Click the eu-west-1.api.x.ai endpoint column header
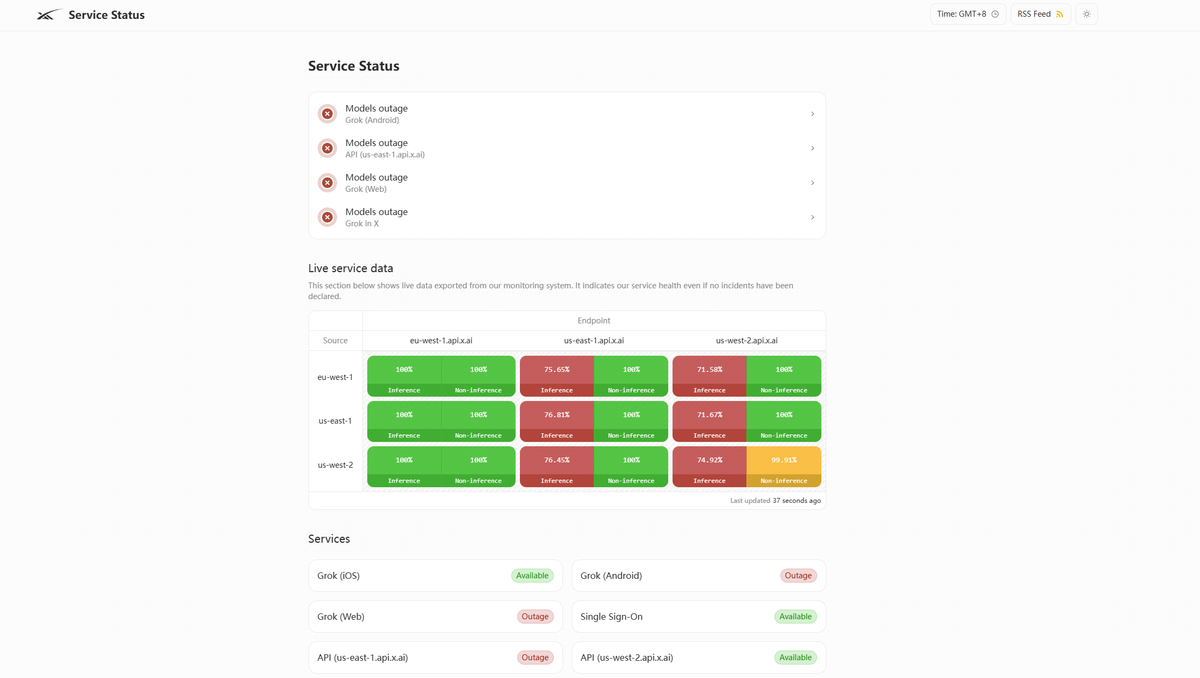Screen dimensions: 1200x678 (441, 341)
